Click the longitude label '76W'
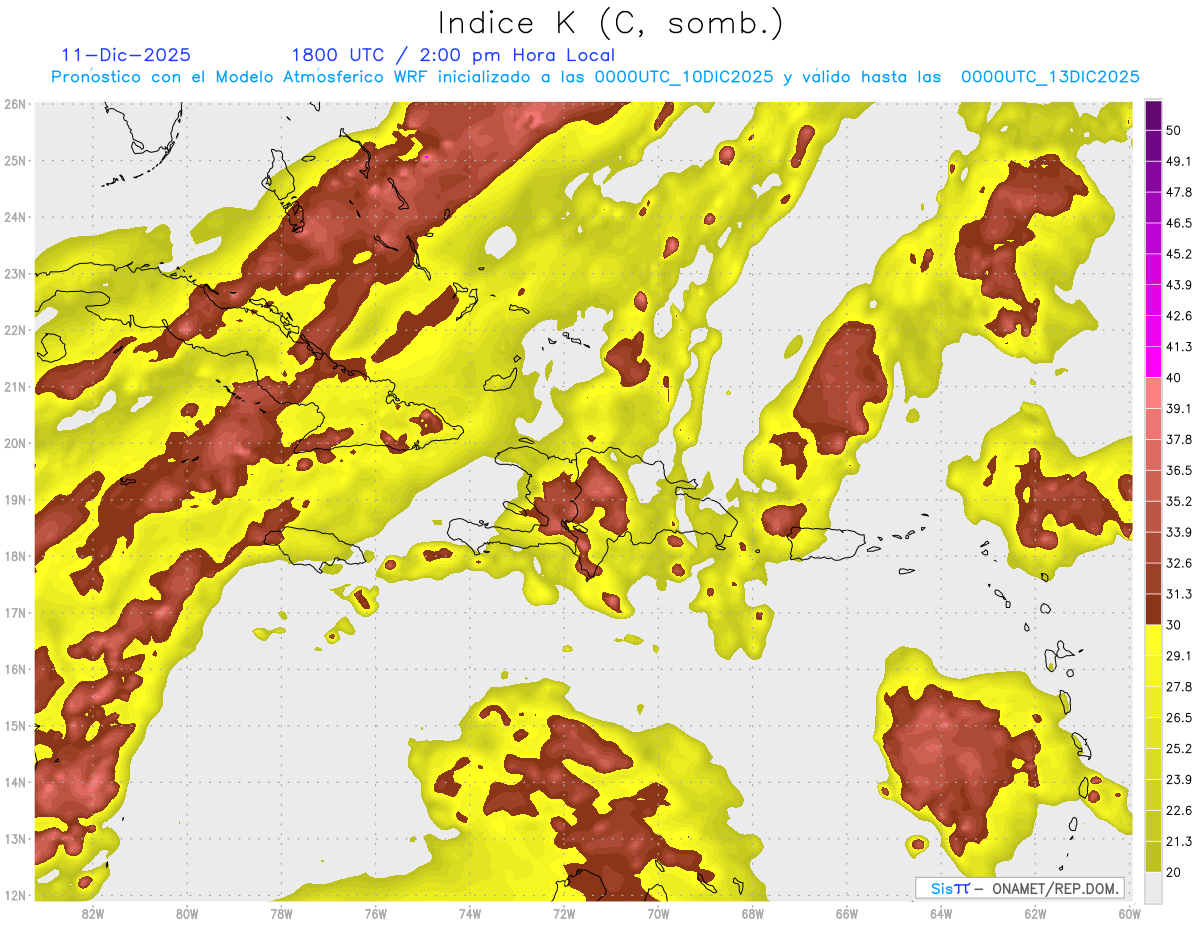 pos(375,914)
